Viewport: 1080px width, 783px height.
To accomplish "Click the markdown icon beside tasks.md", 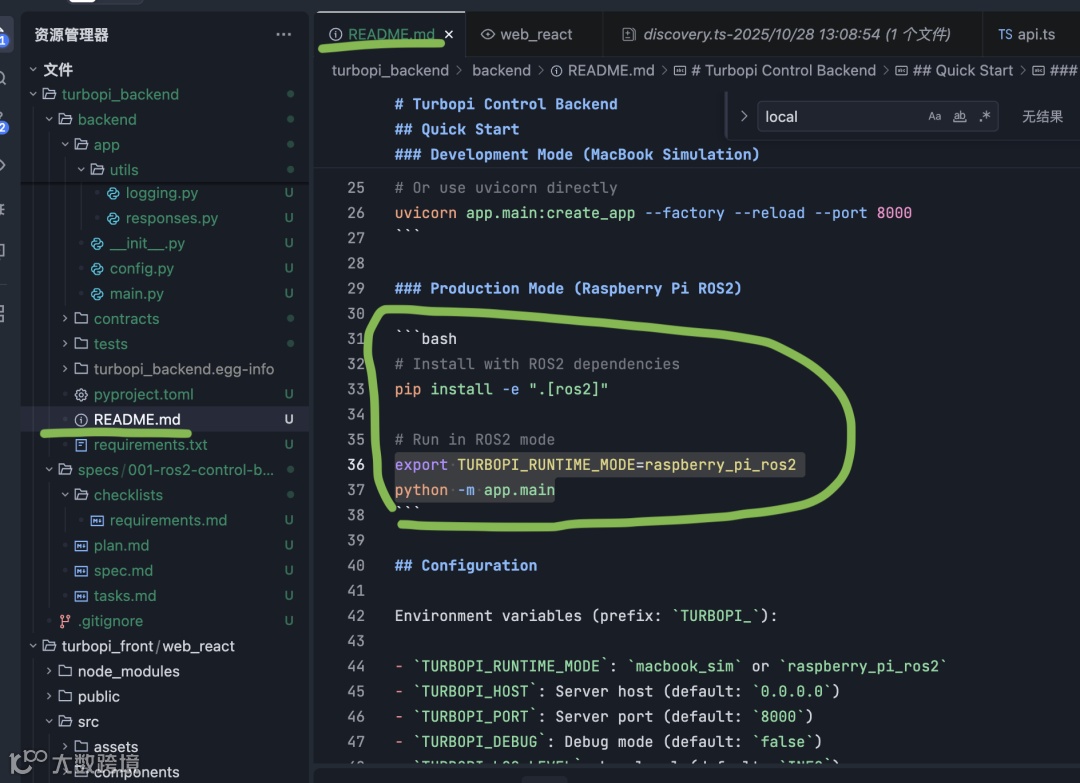I will (x=81, y=596).
